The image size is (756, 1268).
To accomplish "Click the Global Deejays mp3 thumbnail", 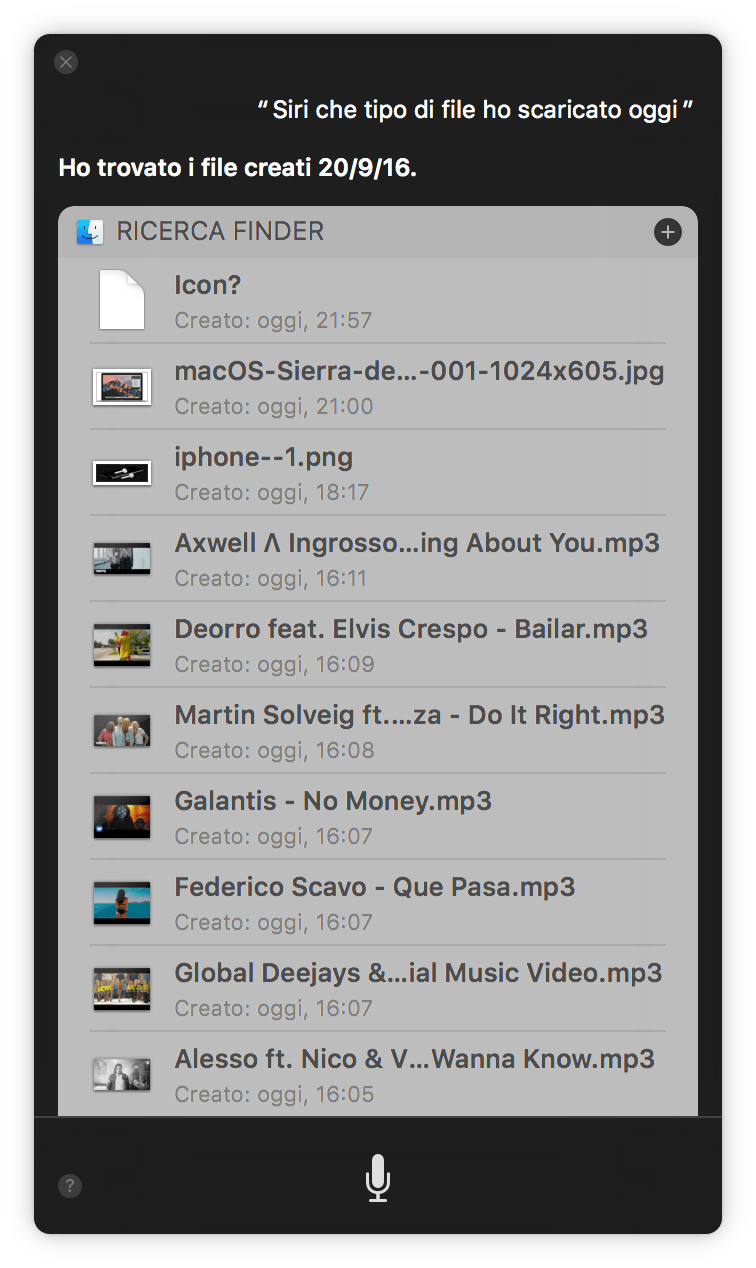I will coord(122,988).
